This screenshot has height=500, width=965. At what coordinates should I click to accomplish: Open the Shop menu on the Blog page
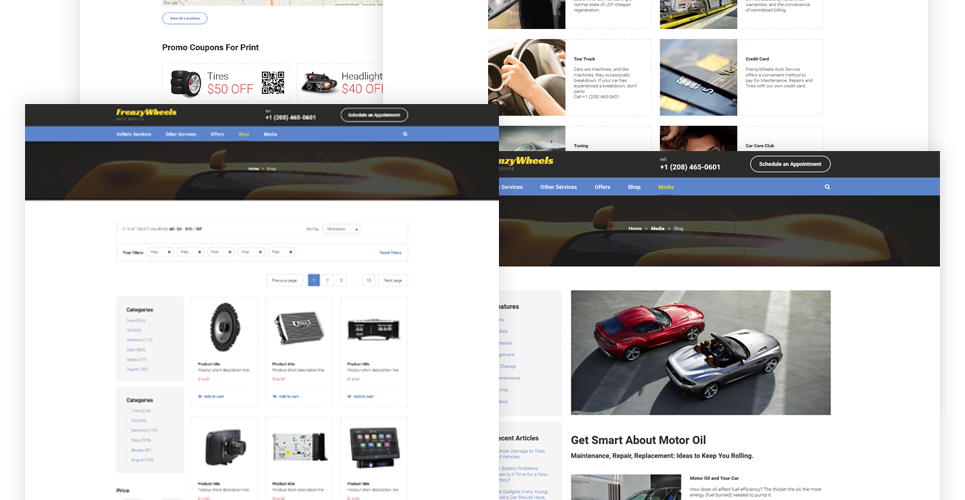click(x=634, y=187)
